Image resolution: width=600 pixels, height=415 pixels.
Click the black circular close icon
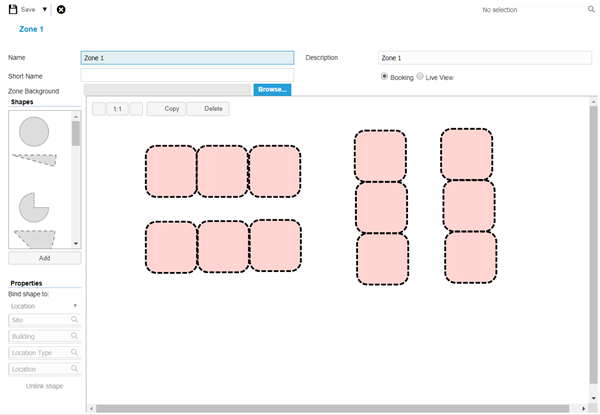(61, 9)
